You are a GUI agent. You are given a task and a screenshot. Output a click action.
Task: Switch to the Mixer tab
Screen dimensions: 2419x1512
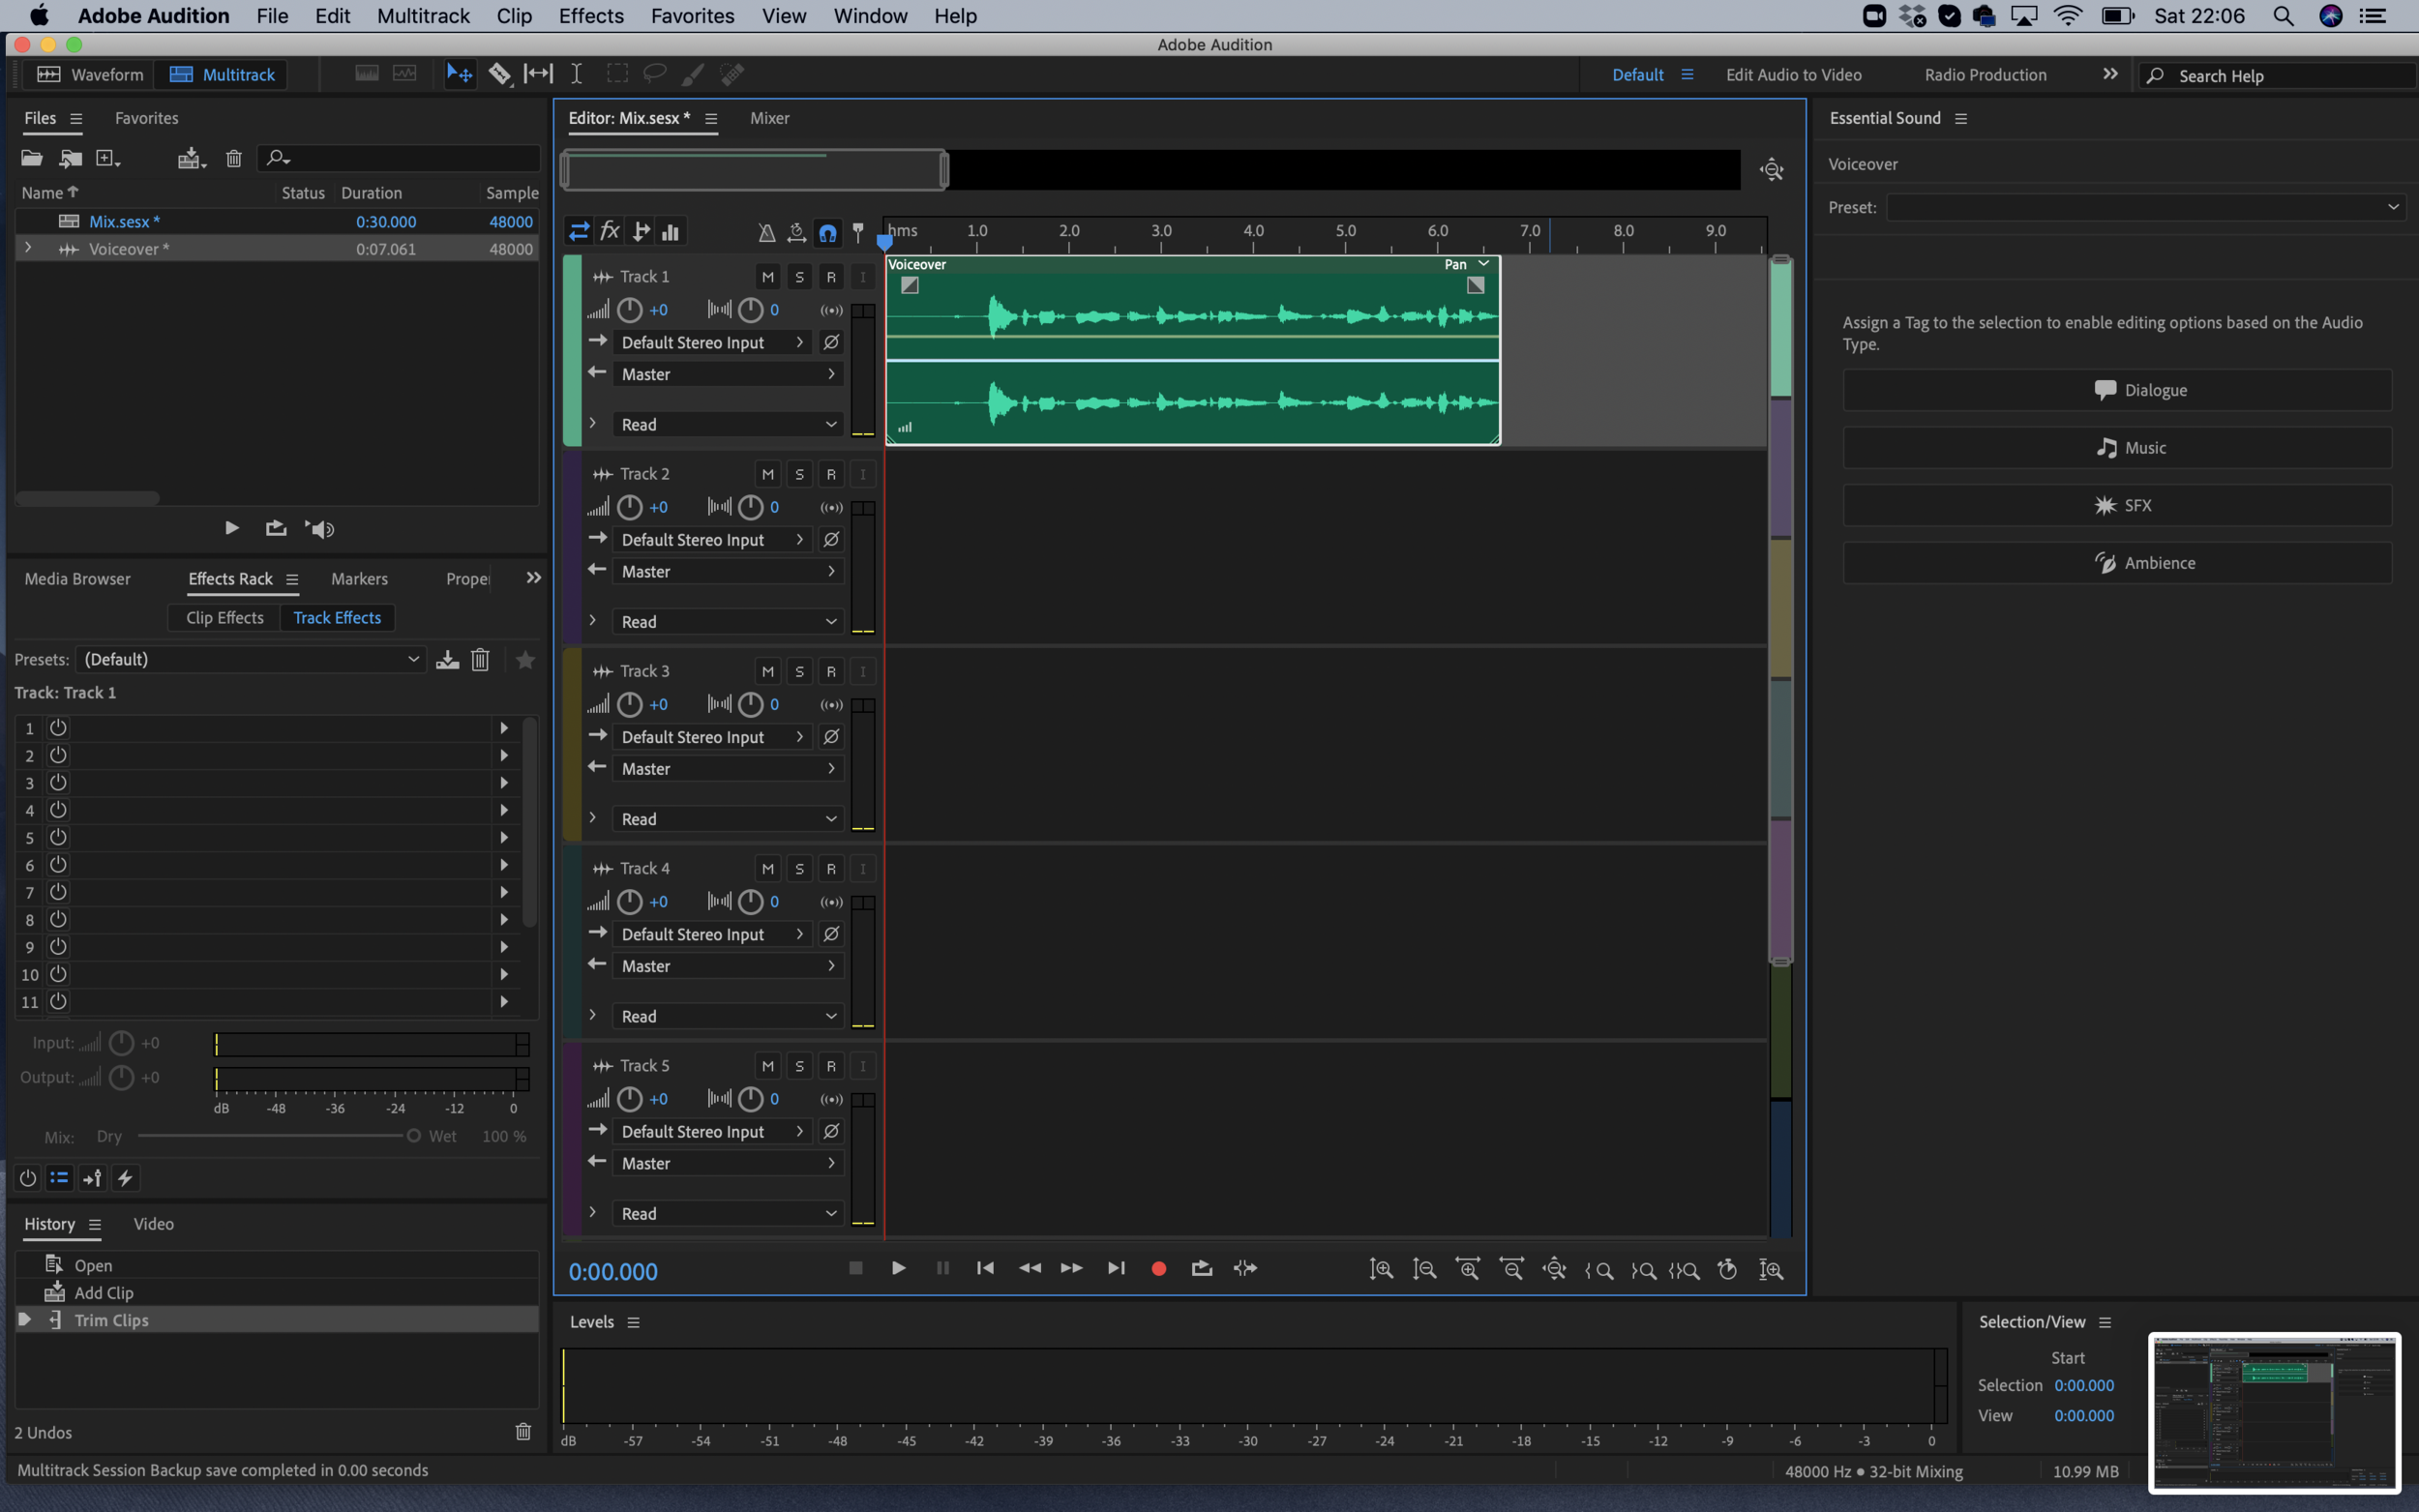tap(769, 118)
